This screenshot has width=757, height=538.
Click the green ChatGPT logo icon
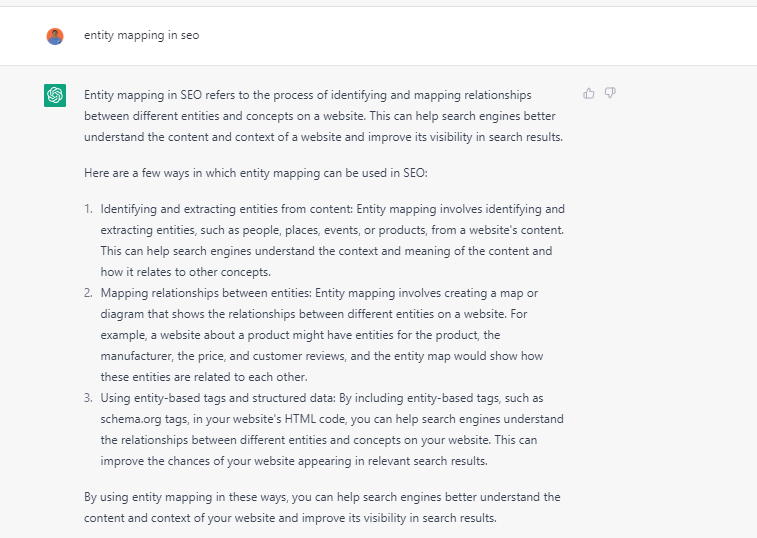pyautogui.click(x=55, y=95)
